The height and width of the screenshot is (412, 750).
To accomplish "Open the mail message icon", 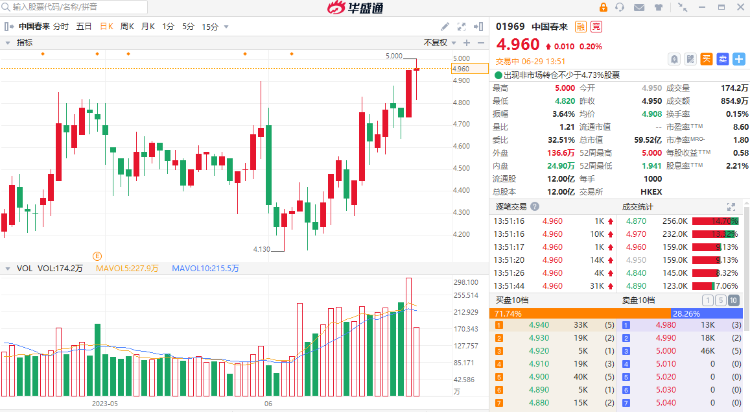I will (x=639, y=7).
